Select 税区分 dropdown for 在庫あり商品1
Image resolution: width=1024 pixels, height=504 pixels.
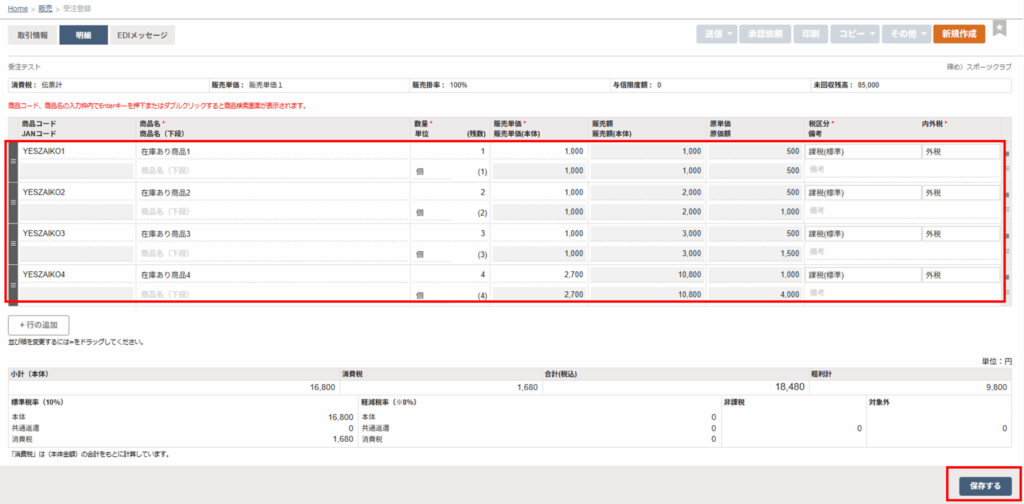[862, 152]
